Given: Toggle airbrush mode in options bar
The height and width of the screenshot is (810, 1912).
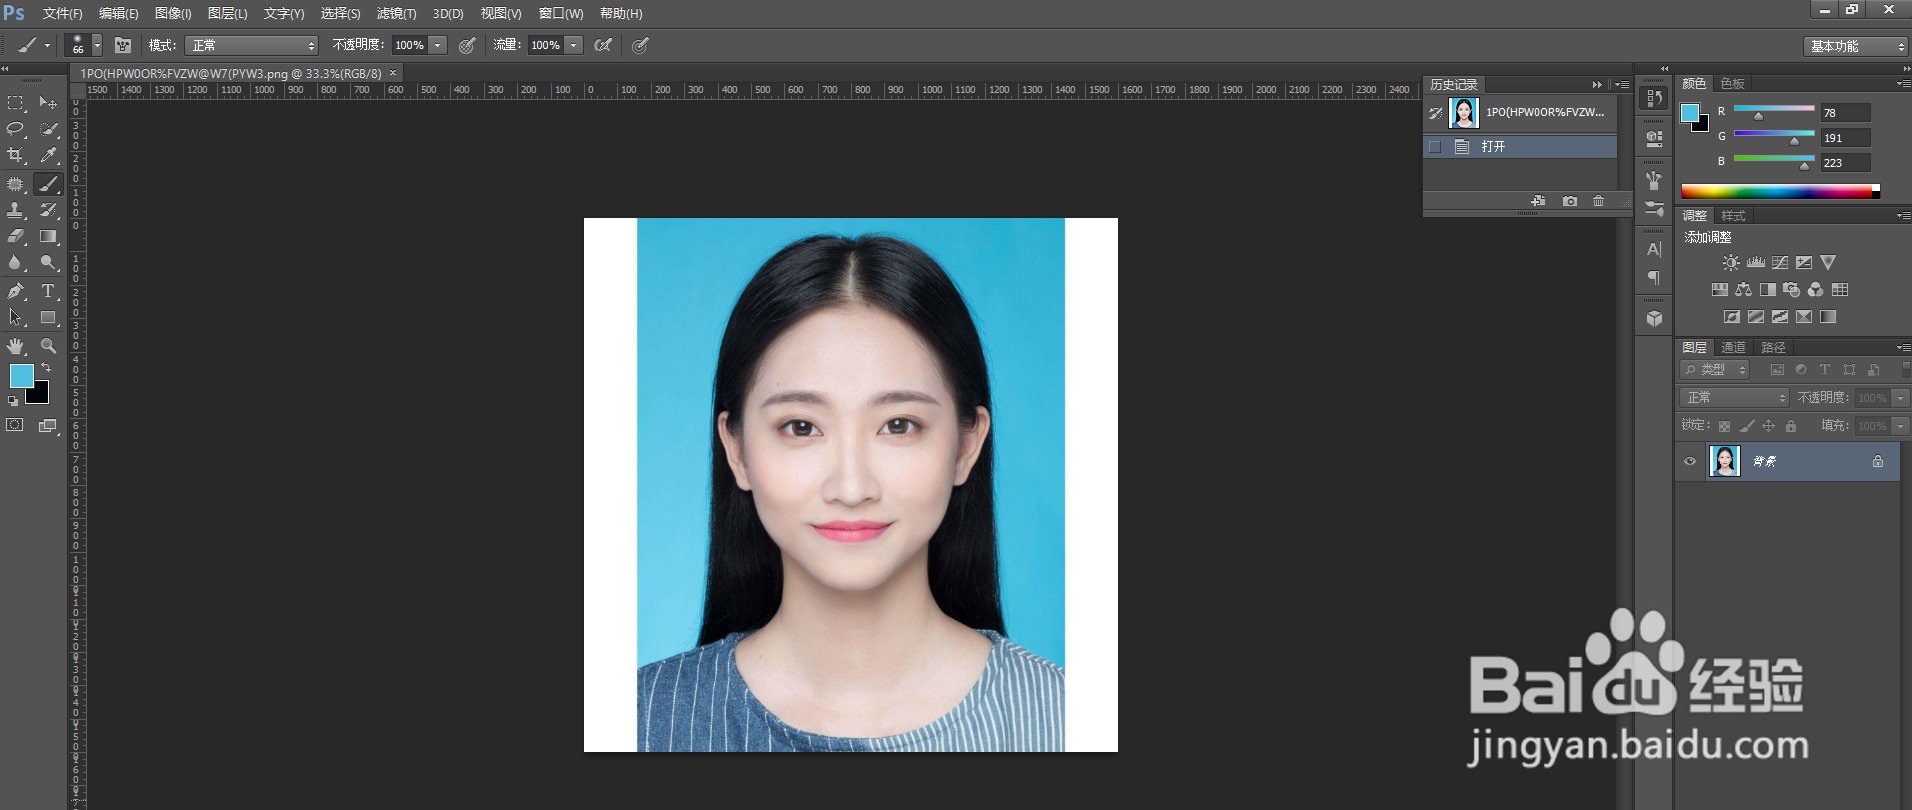Looking at the screenshot, I should click(603, 45).
